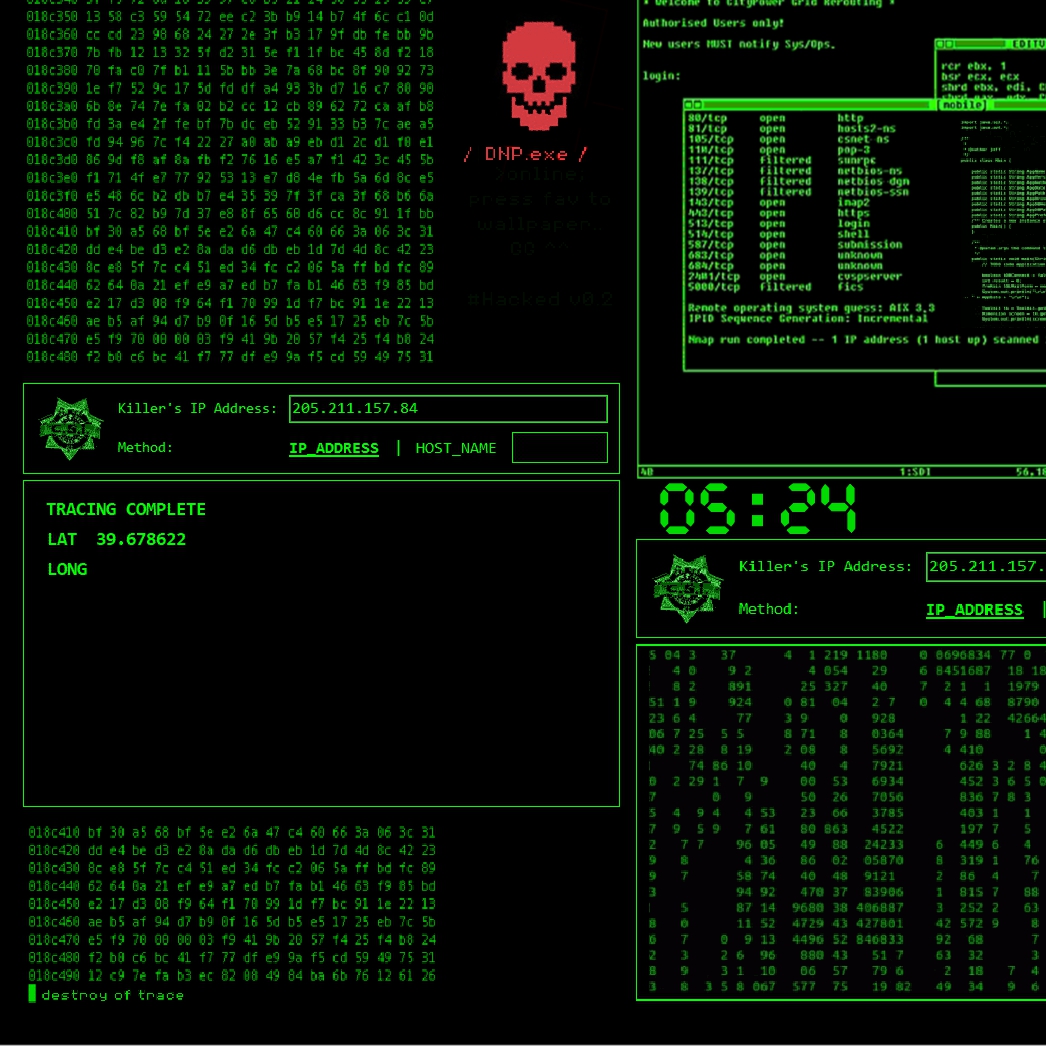The height and width of the screenshot is (1046, 1046).
Task: Focus the IP field showing 205.211.157.84
Action: click(x=448, y=409)
